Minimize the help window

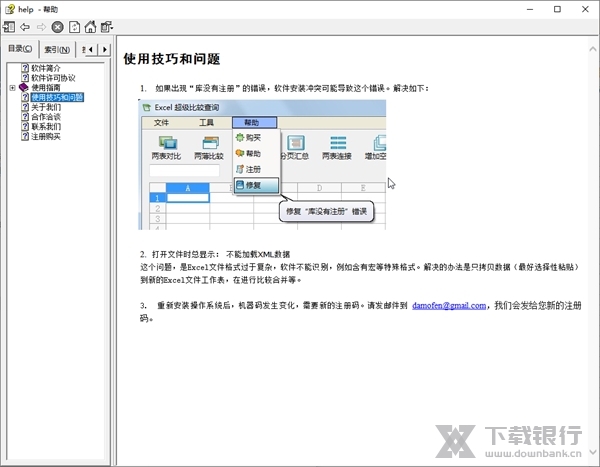pyautogui.click(x=530, y=9)
